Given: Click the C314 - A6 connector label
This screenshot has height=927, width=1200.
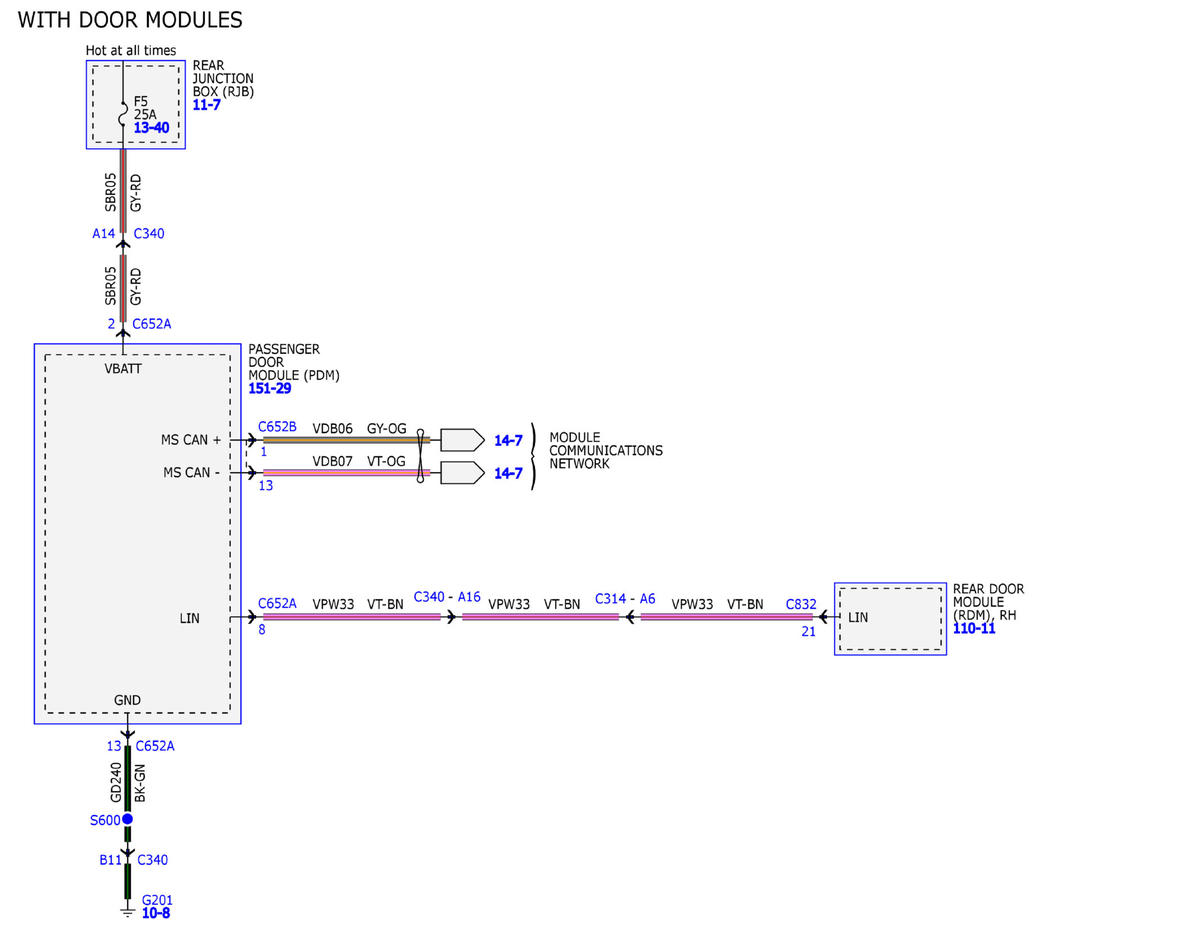Looking at the screenshot, I should coord(625,598).
